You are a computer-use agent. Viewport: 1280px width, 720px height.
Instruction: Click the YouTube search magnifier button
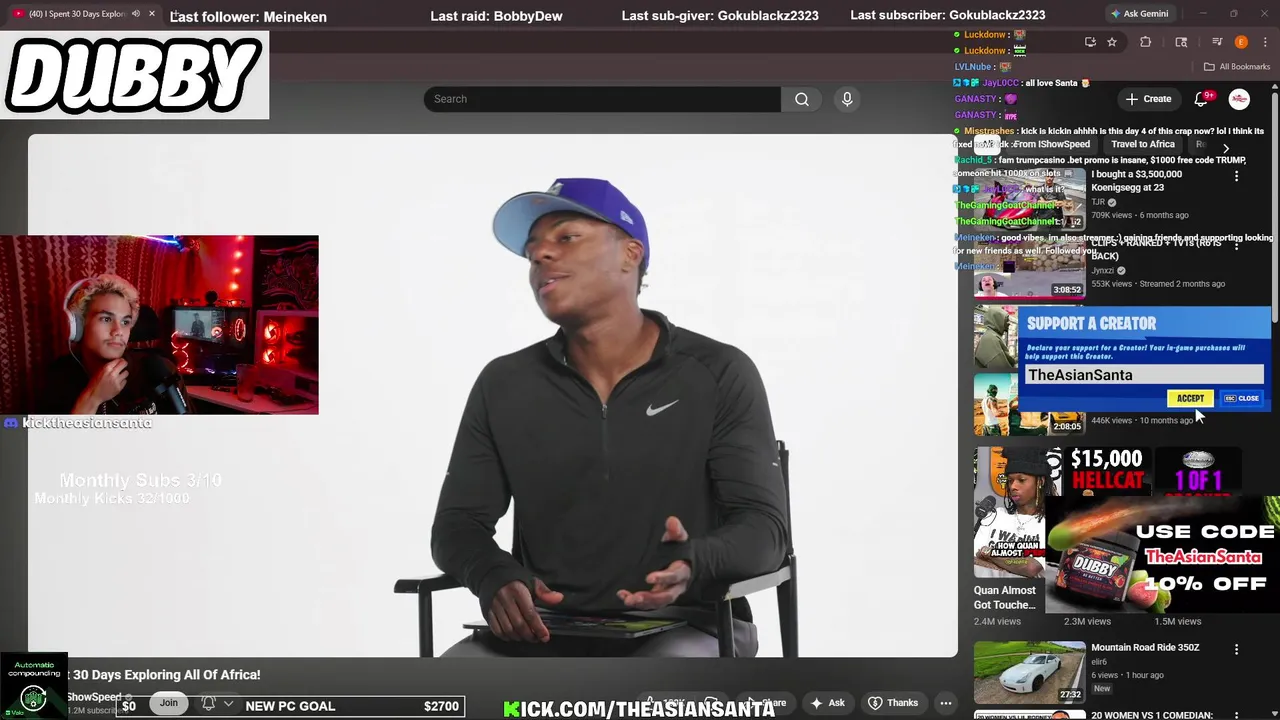(801, 99)
